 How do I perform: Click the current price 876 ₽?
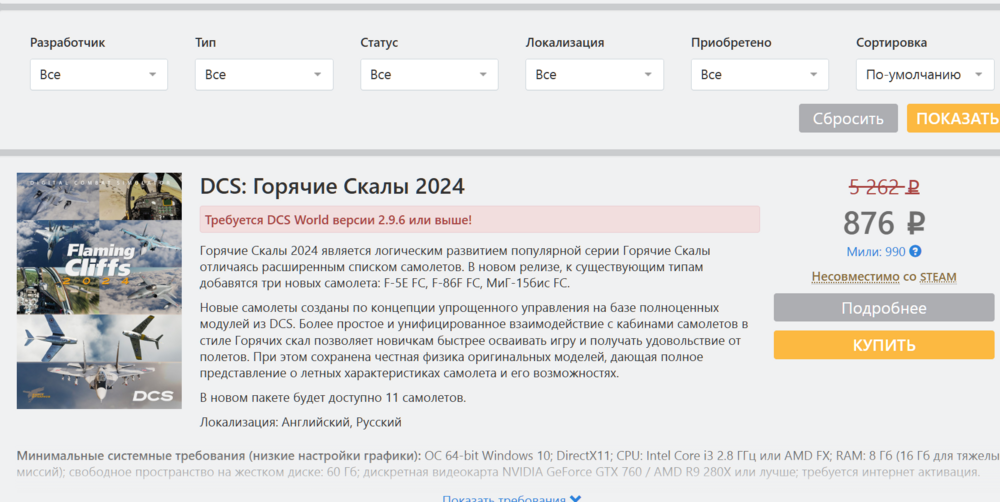click(x=884, y=223)
